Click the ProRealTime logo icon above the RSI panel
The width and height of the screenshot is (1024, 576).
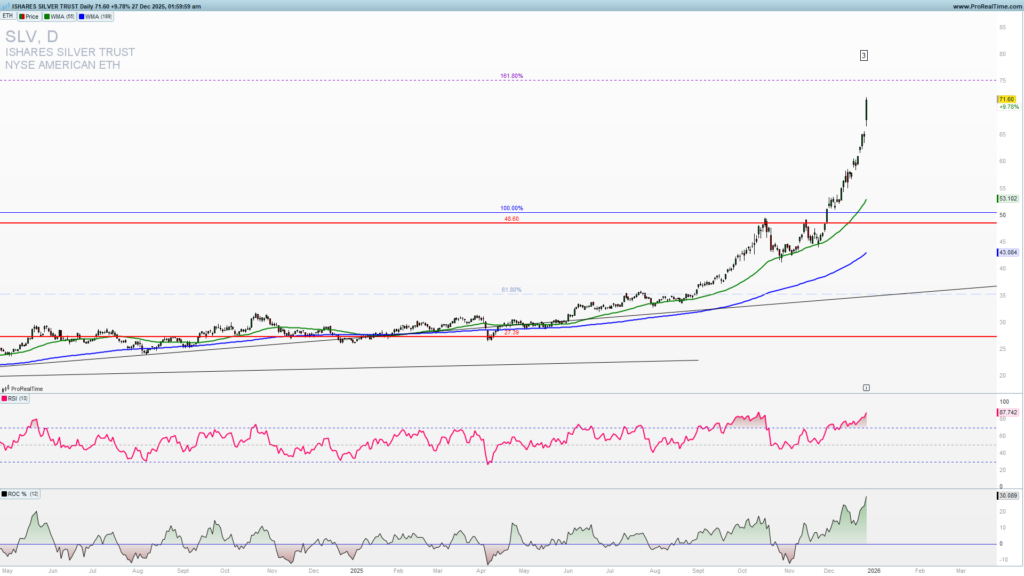click(x=6, y=388)
